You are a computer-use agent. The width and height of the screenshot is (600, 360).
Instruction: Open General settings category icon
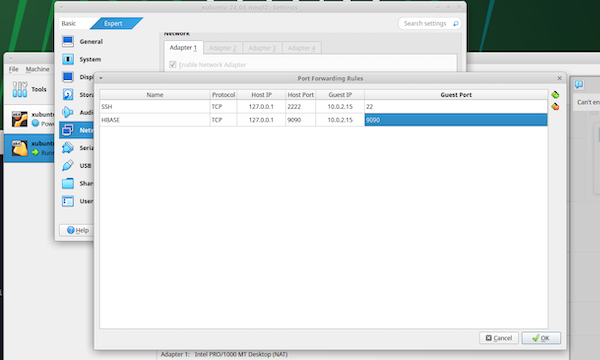[68, 41]
